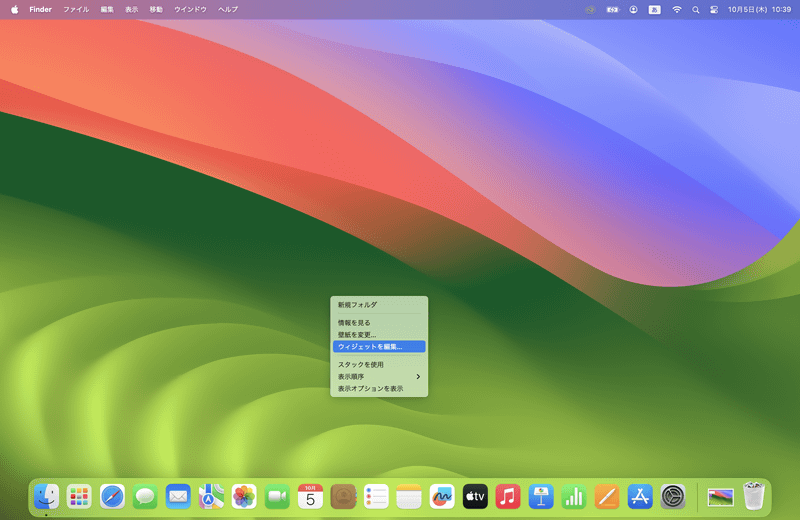Open Spotlight search magnifier icon
Viewport: 800px width, 520px height.
(x=695, y=10)
